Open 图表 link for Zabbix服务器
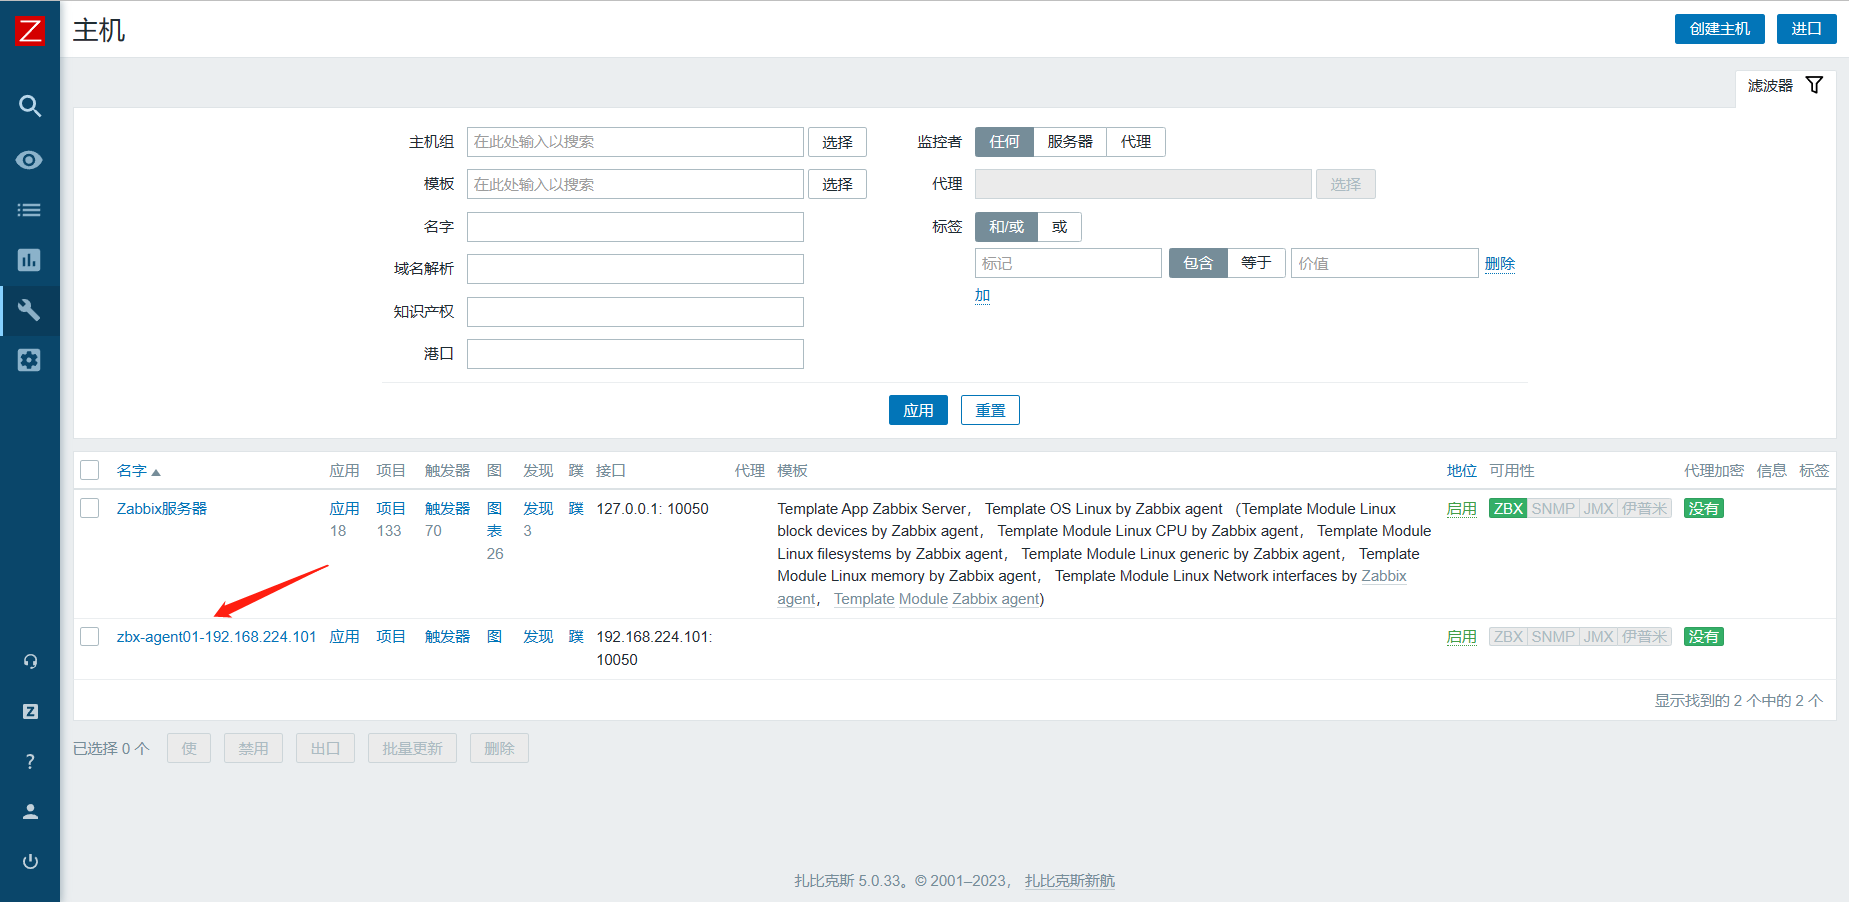The image size is (1849, 902). click(x=495, y=520)
